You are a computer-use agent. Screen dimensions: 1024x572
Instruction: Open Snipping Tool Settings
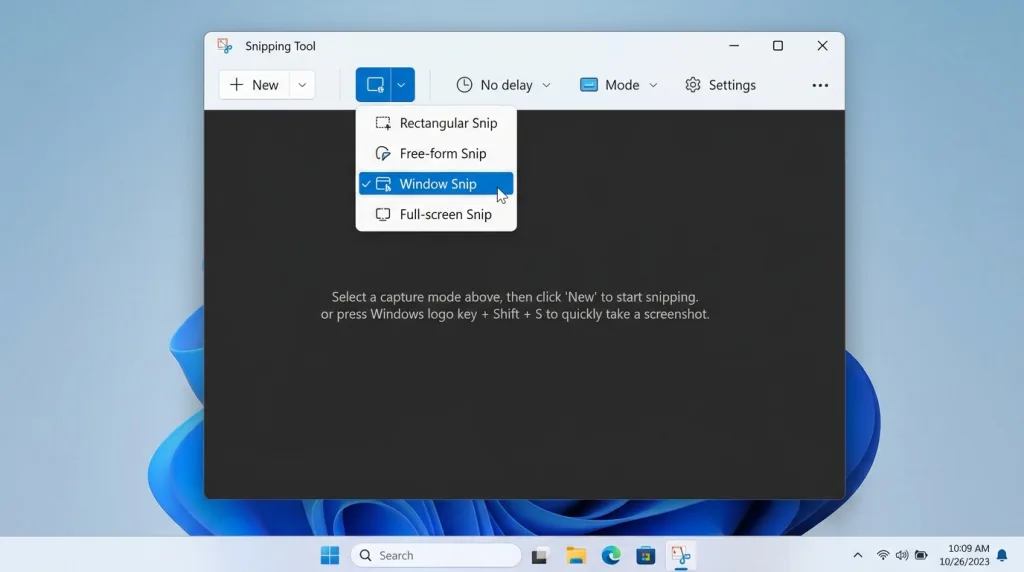click(720, 85)
